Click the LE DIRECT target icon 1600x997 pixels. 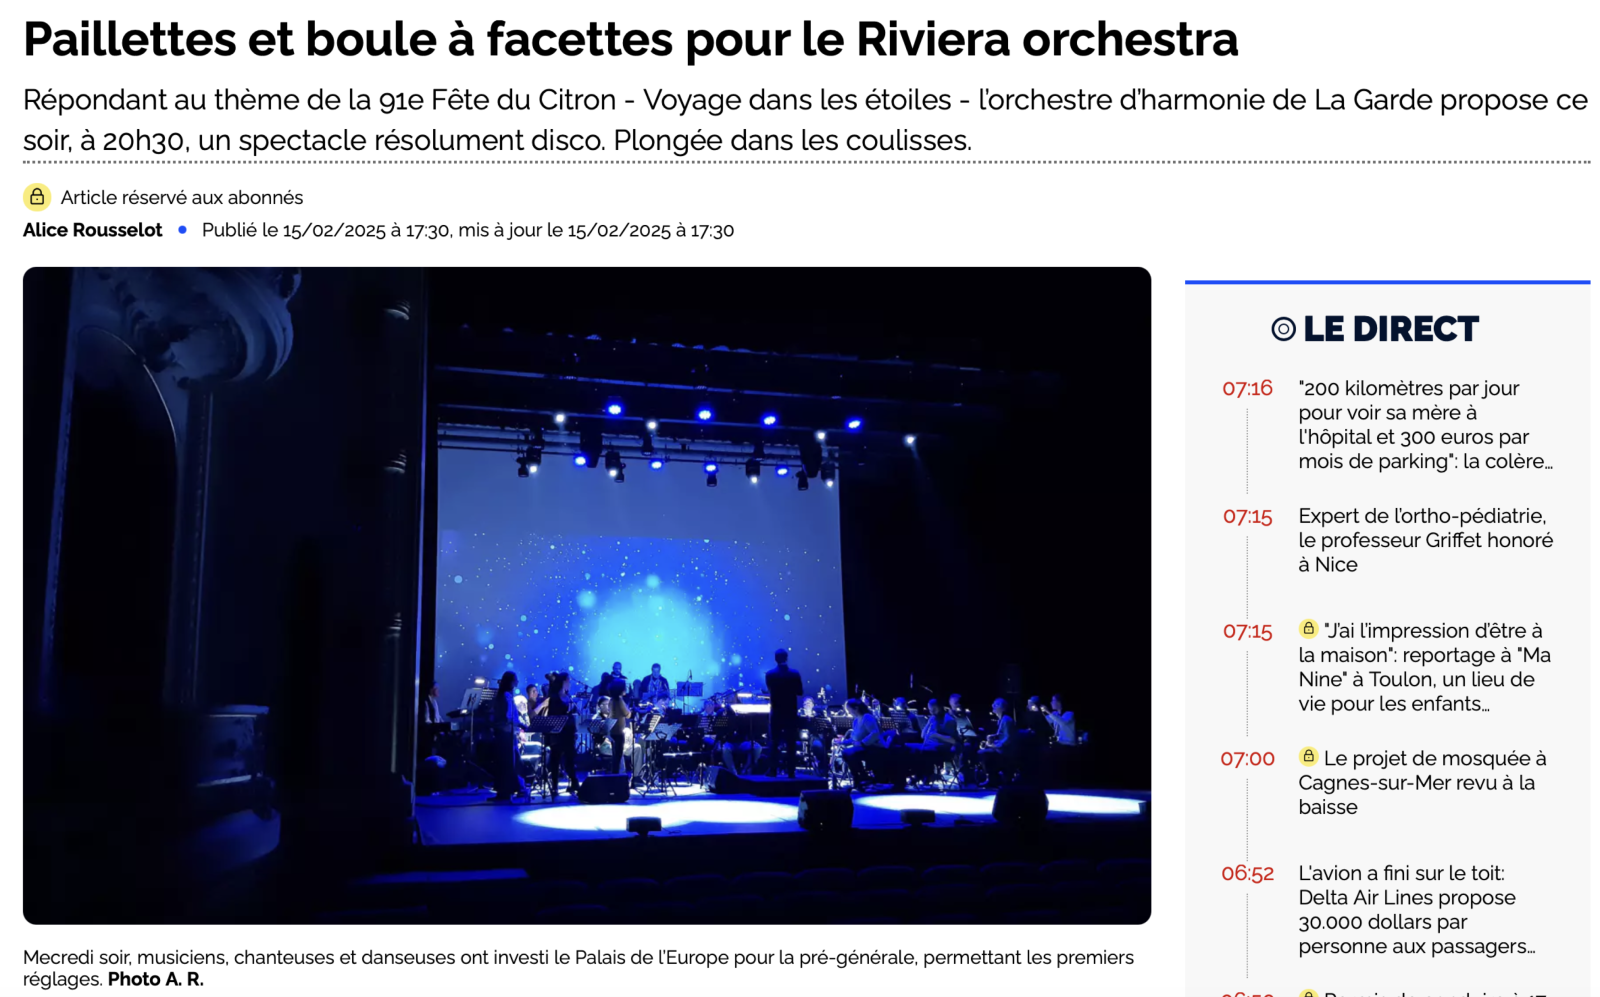click(x=1283, y=329)
